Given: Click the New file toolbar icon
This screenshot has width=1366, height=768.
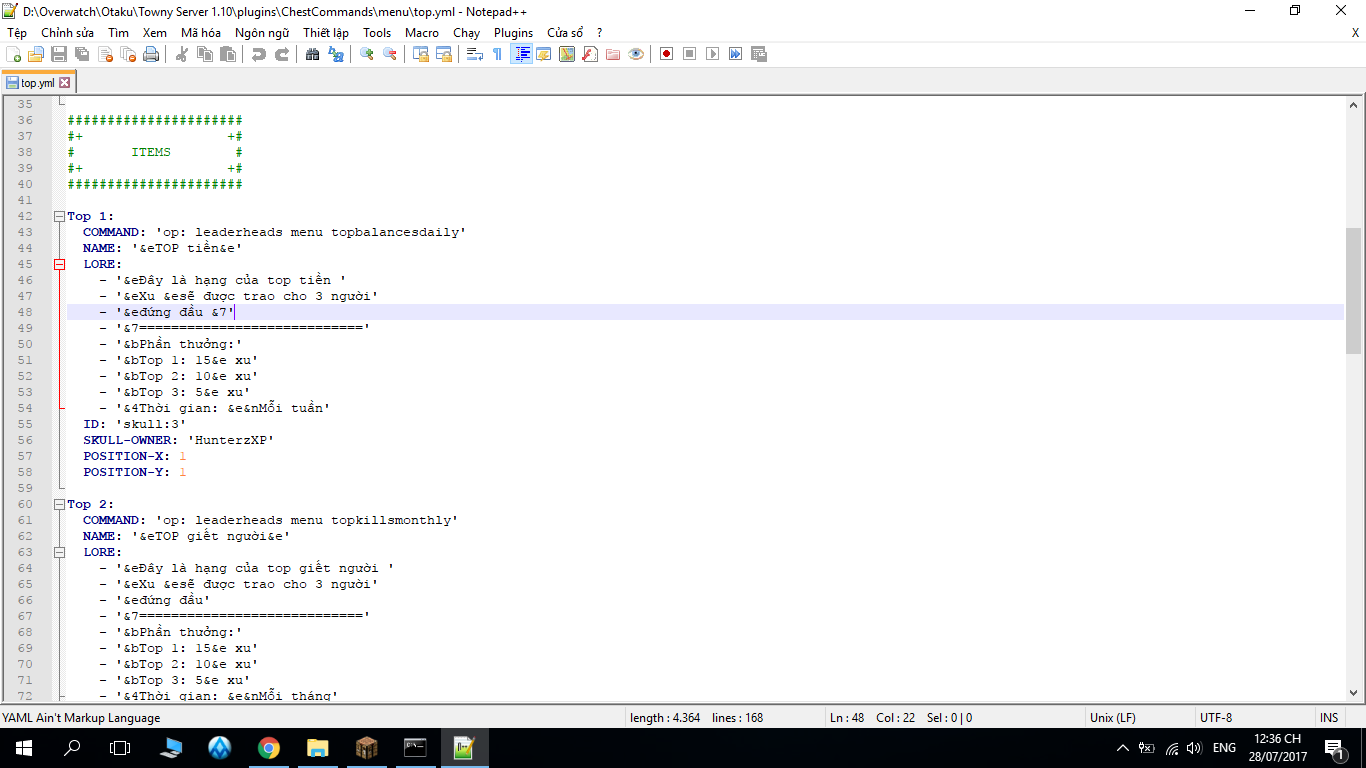Looking at the screenshot, I should 14,54.
